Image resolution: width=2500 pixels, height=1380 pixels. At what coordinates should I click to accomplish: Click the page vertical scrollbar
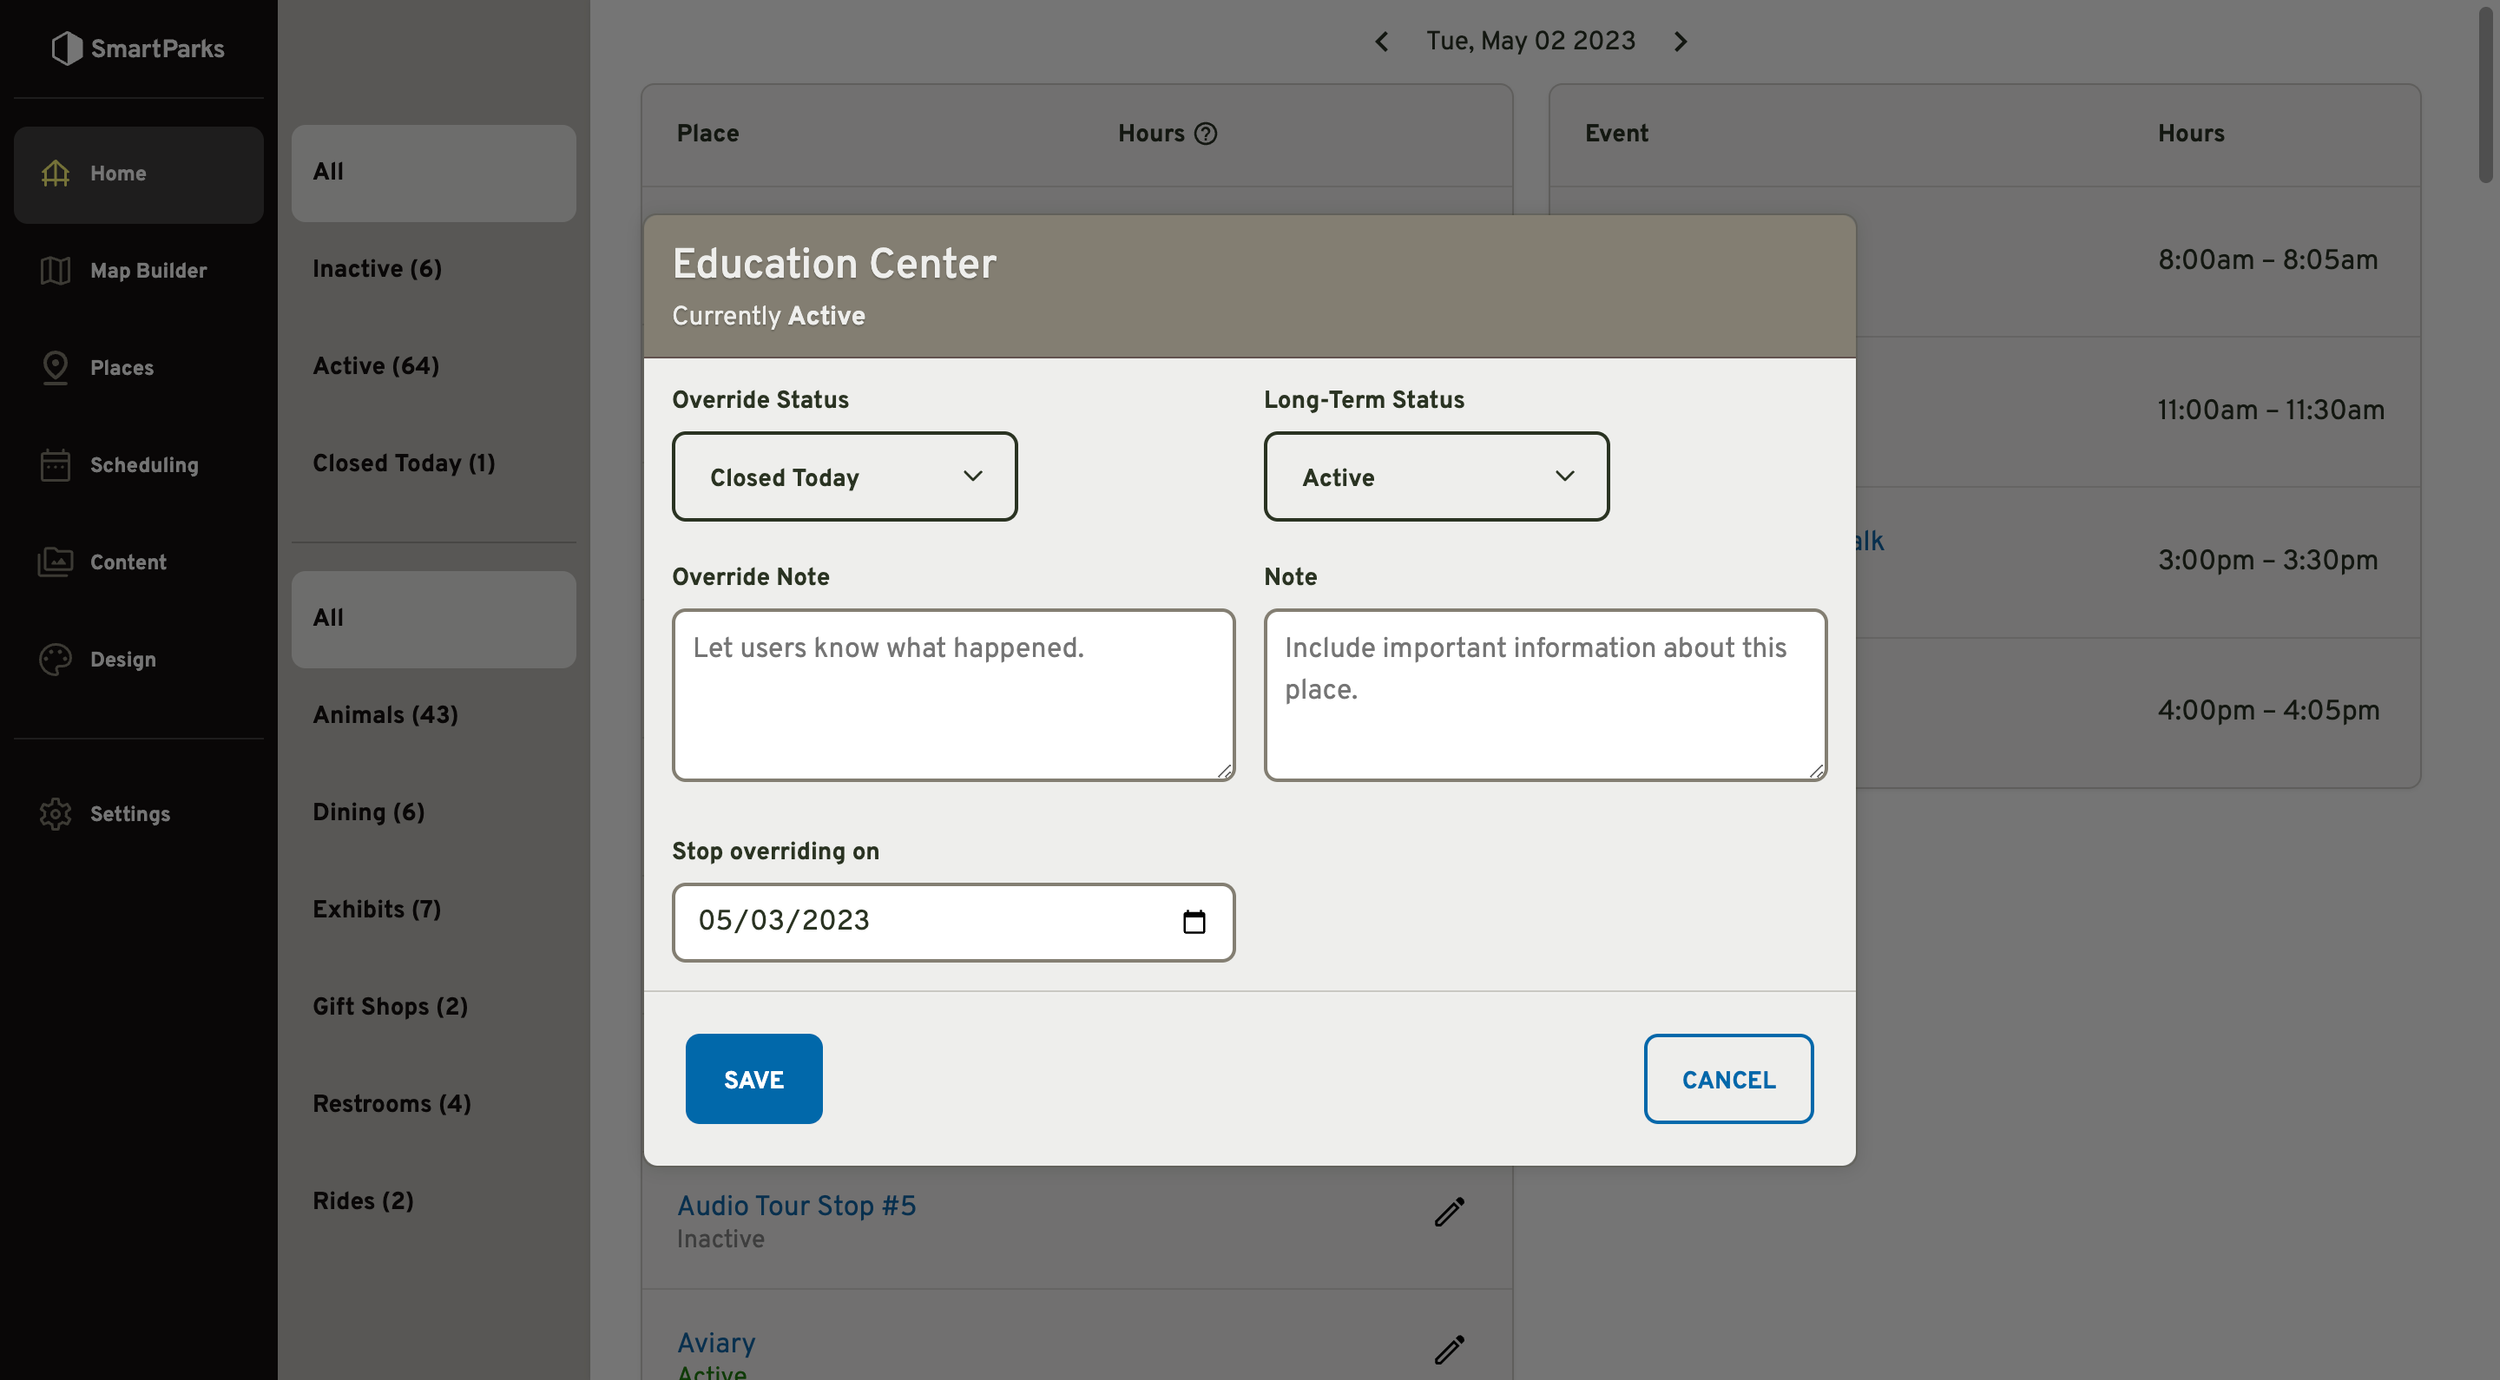click(2485, 95)
